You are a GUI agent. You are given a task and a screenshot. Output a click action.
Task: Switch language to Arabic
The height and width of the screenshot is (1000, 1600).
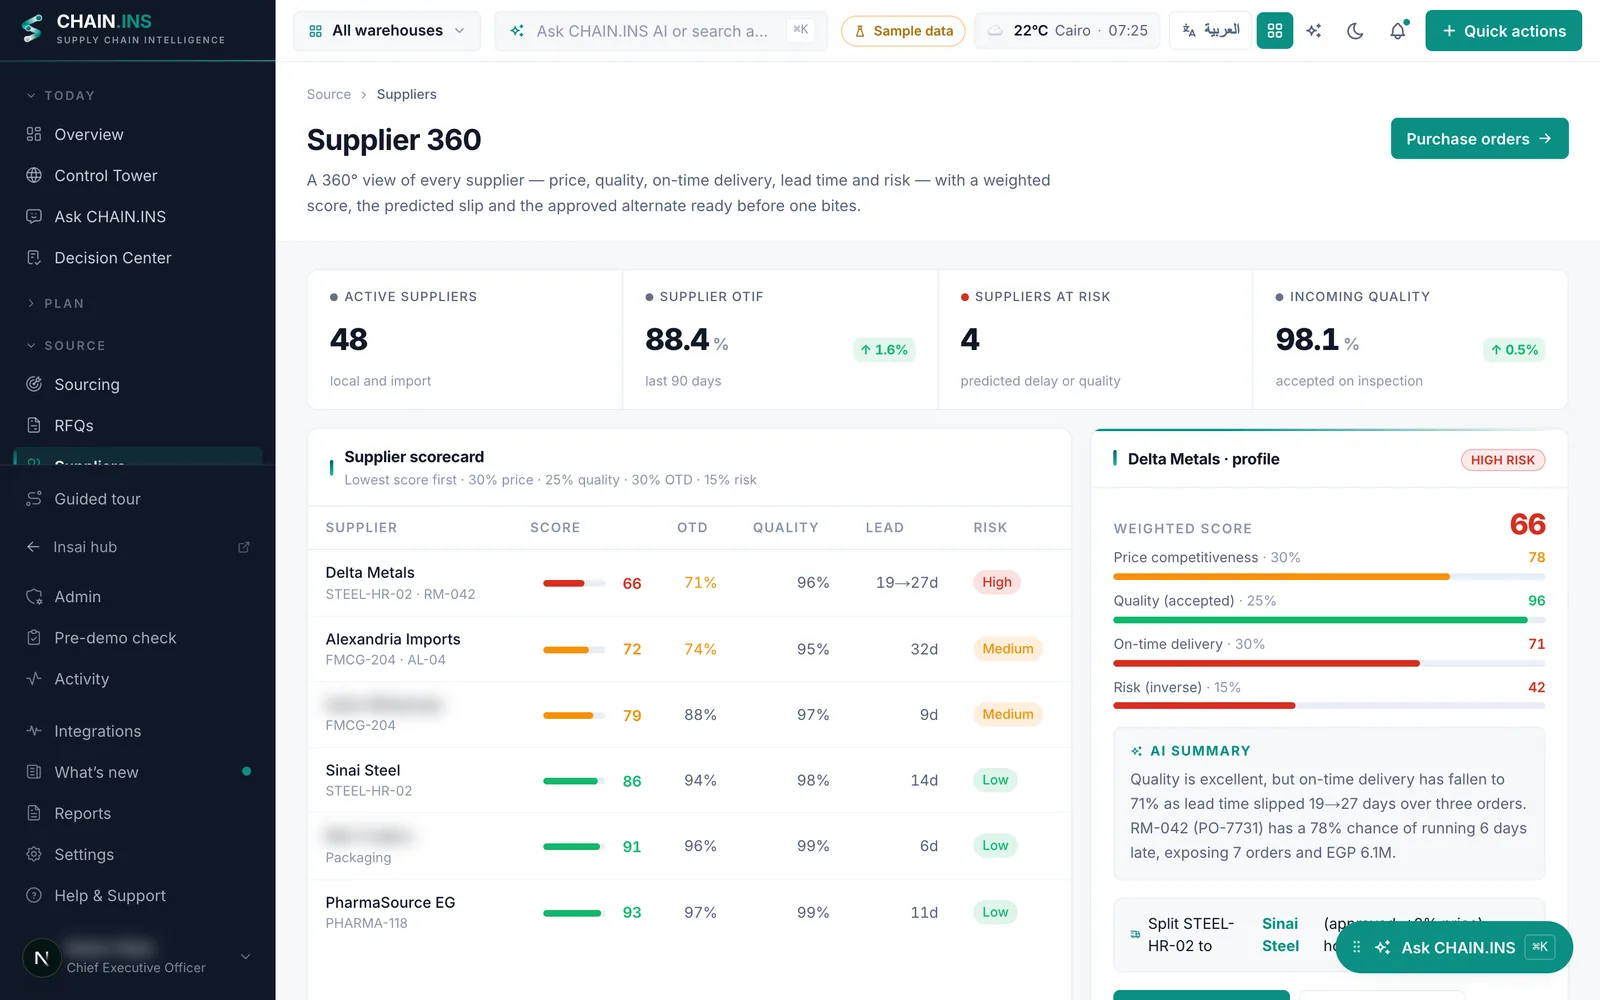(x=1210, y=31)
